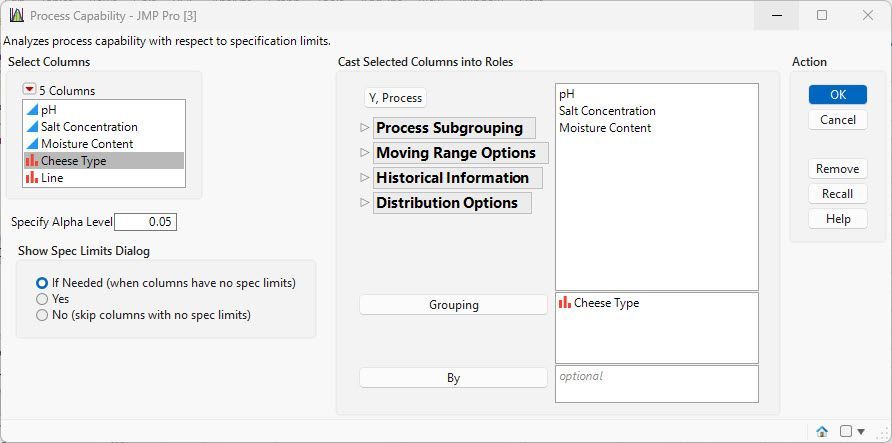
Task: Choose 'Yes' for Show Spec Limits Dialog
Action: click(42, 299)
